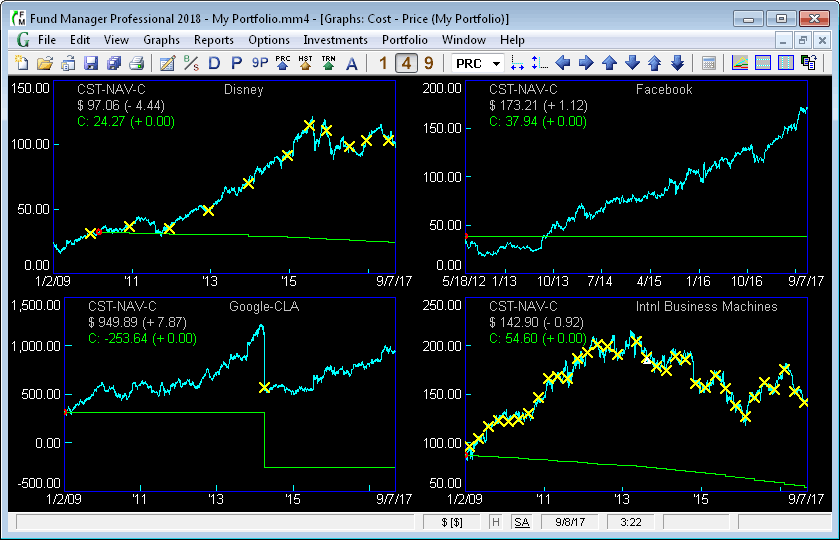Image resolution: width=840 pixels, height=540 pixels.
Task: Open the File menu
Action: tap(47, 40)
